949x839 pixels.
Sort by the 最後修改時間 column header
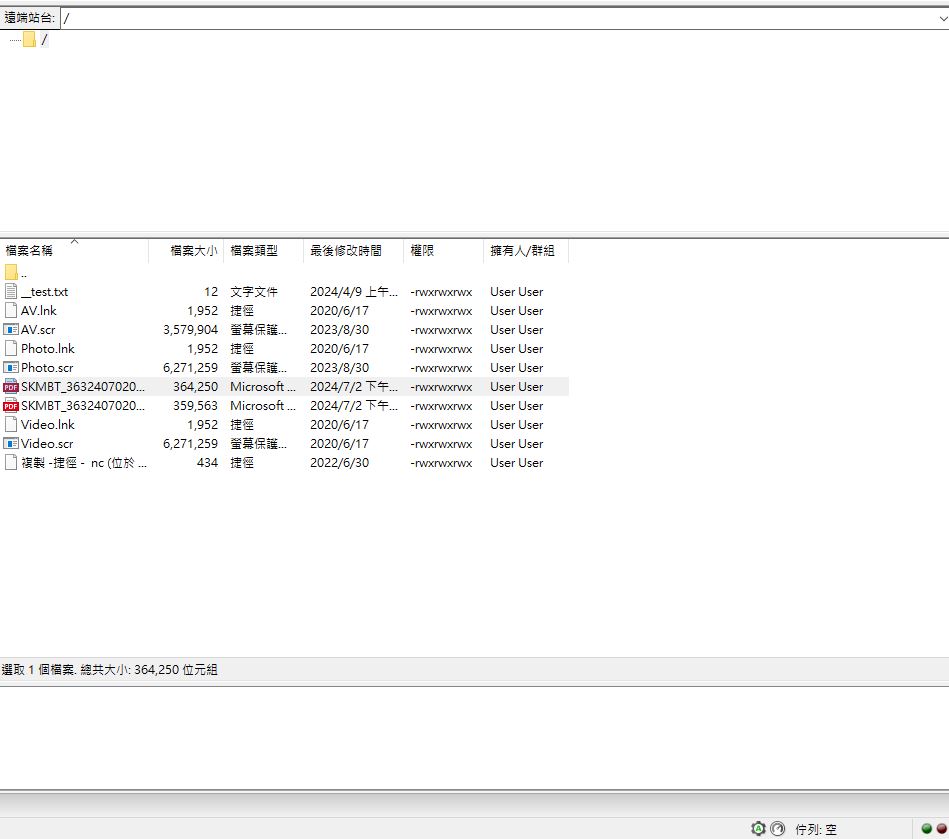tap(353, 250)
